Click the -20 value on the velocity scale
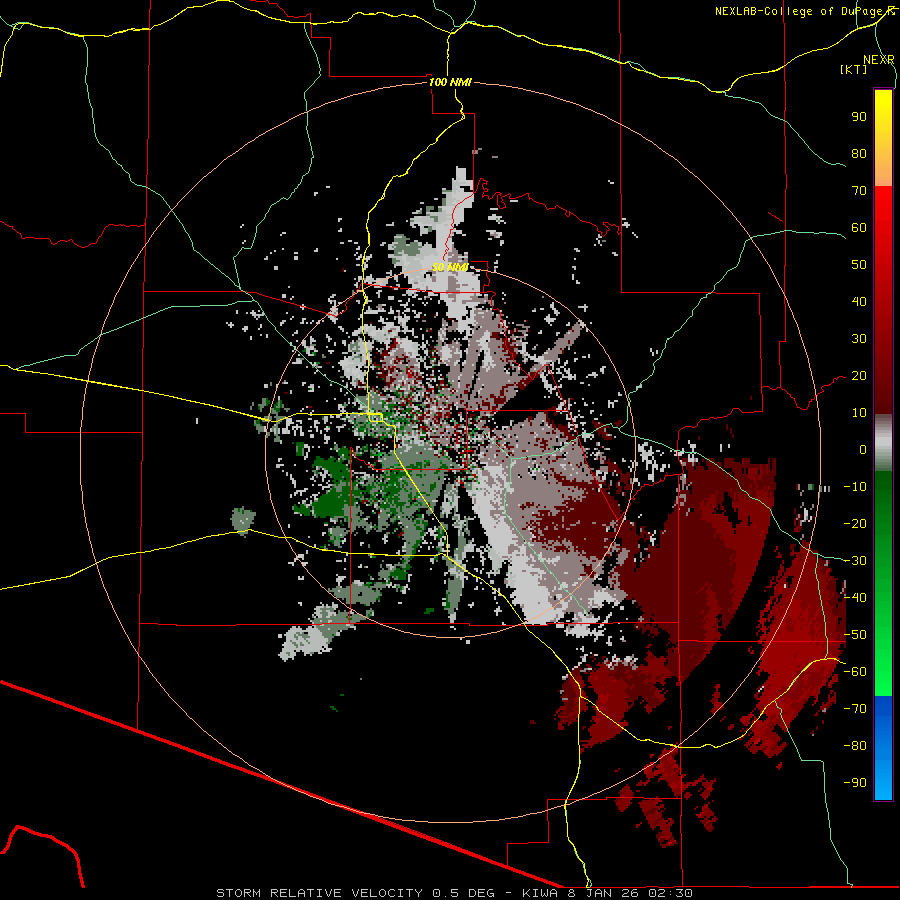The width and height of the screenshot is (900, 900). (x=855, y=523)
